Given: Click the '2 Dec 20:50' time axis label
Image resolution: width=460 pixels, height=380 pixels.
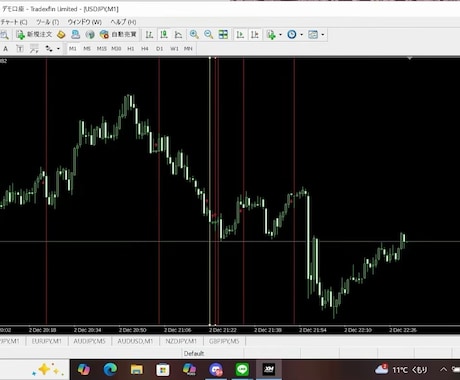Looking at the screenshot, I should point(133,330).
